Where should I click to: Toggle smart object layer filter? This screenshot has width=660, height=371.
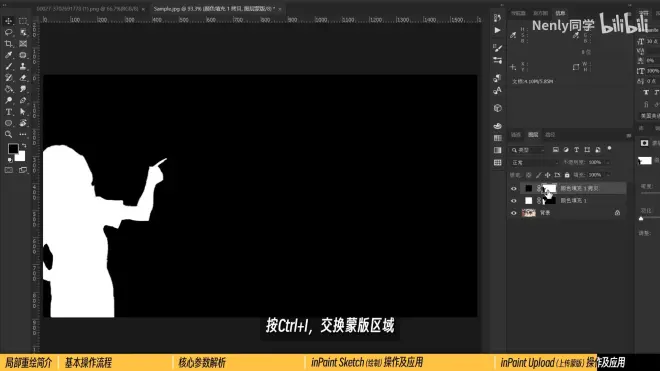598,150
